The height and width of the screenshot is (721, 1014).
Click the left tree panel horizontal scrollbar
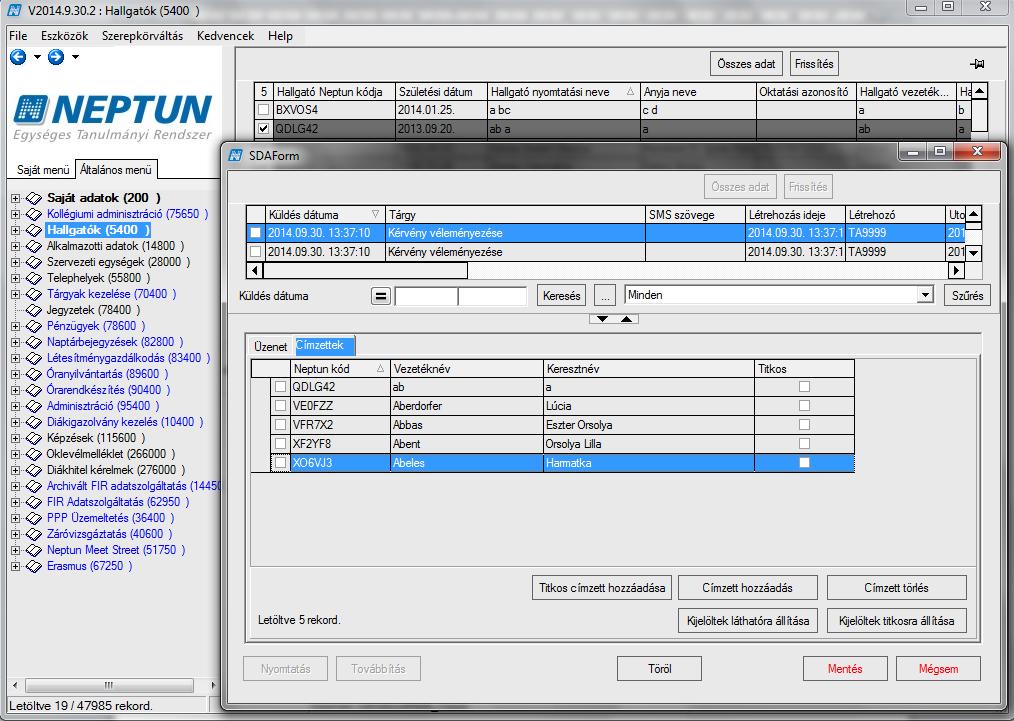tap(110, 685)
